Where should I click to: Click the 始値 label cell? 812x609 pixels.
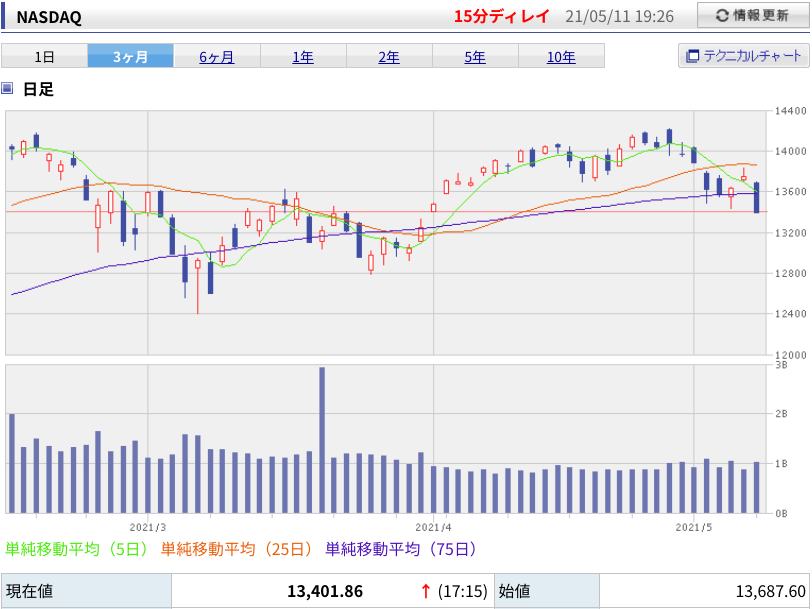click(547, 591)
